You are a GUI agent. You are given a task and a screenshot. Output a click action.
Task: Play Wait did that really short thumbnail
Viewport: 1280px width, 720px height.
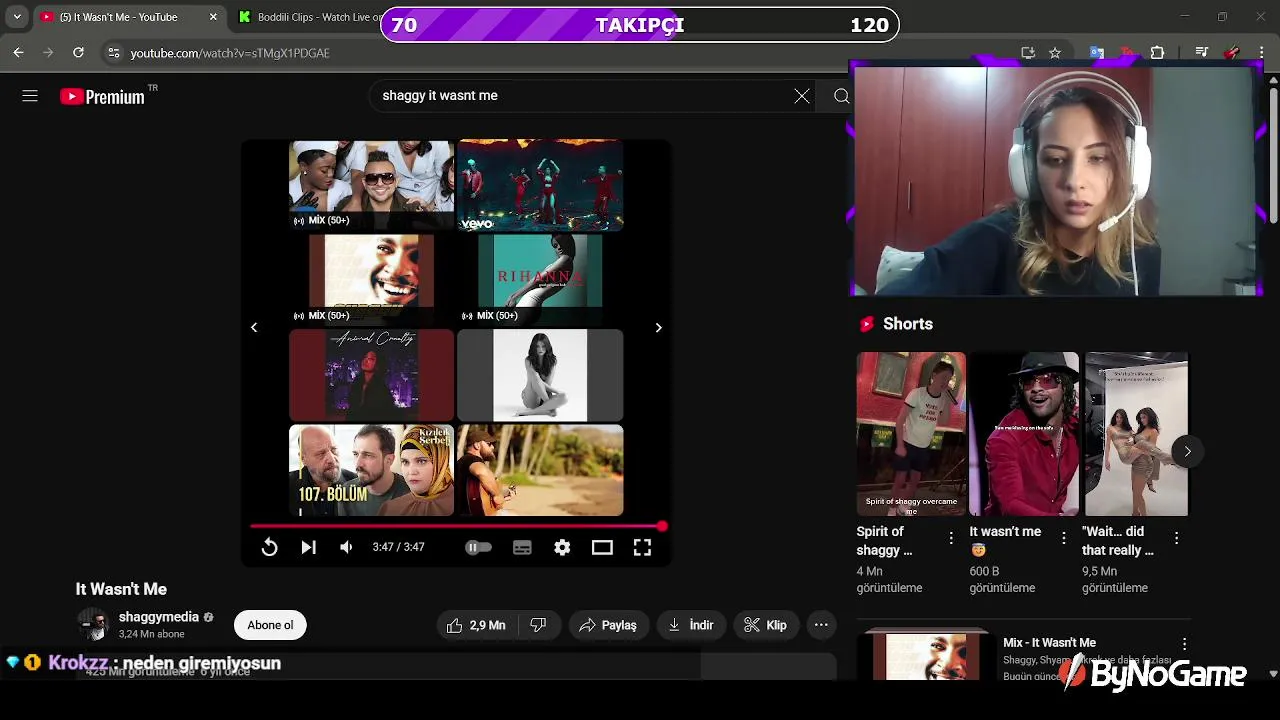coord(1137,434)
